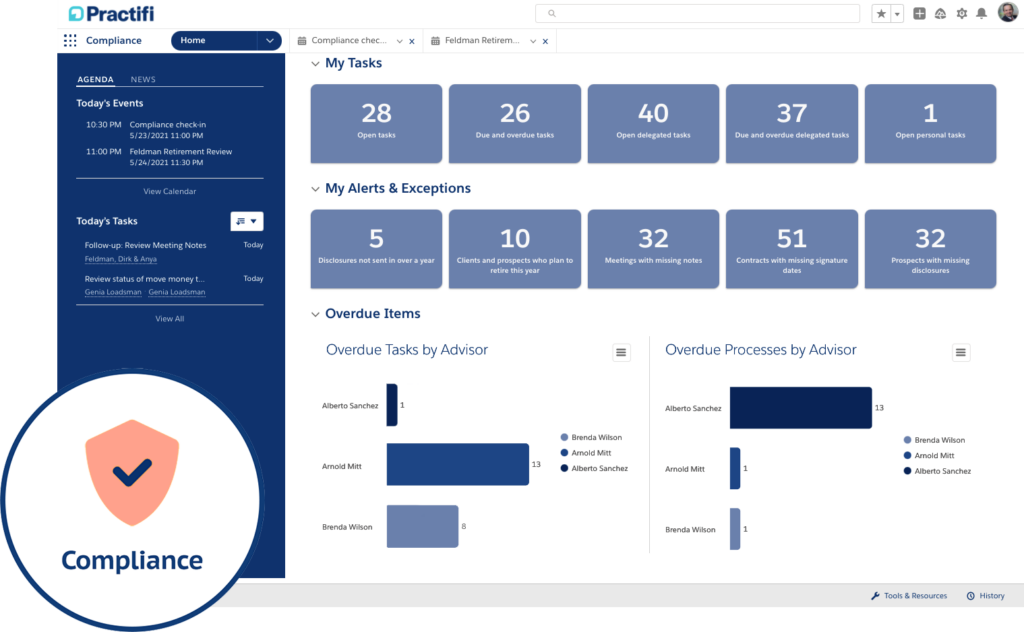Expand the Home navigation dropdown
This screenshot has width=1024, height=632.
pyautogui.click(x=268, y=40)
